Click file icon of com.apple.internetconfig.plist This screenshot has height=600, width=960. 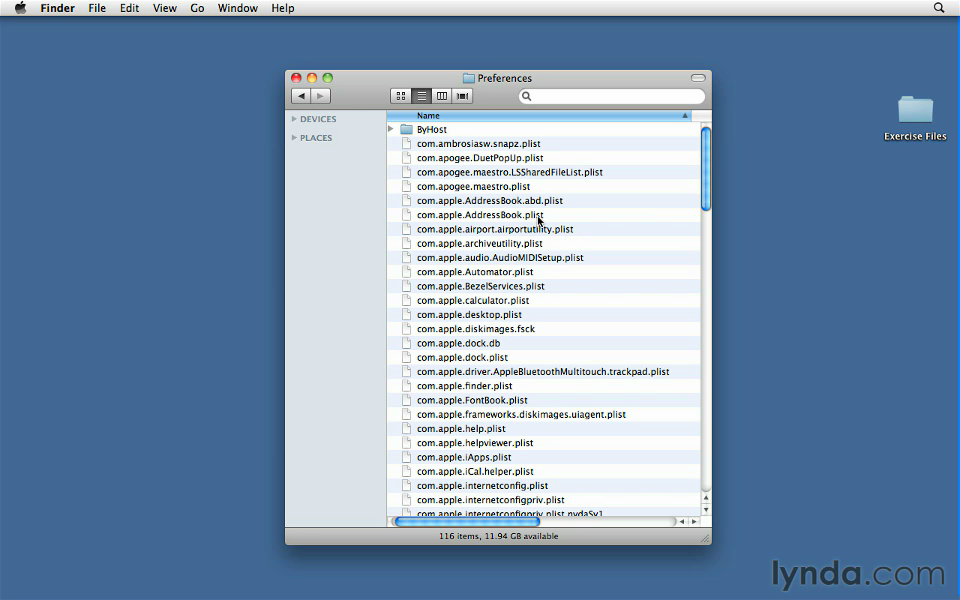tap(406, 486)
